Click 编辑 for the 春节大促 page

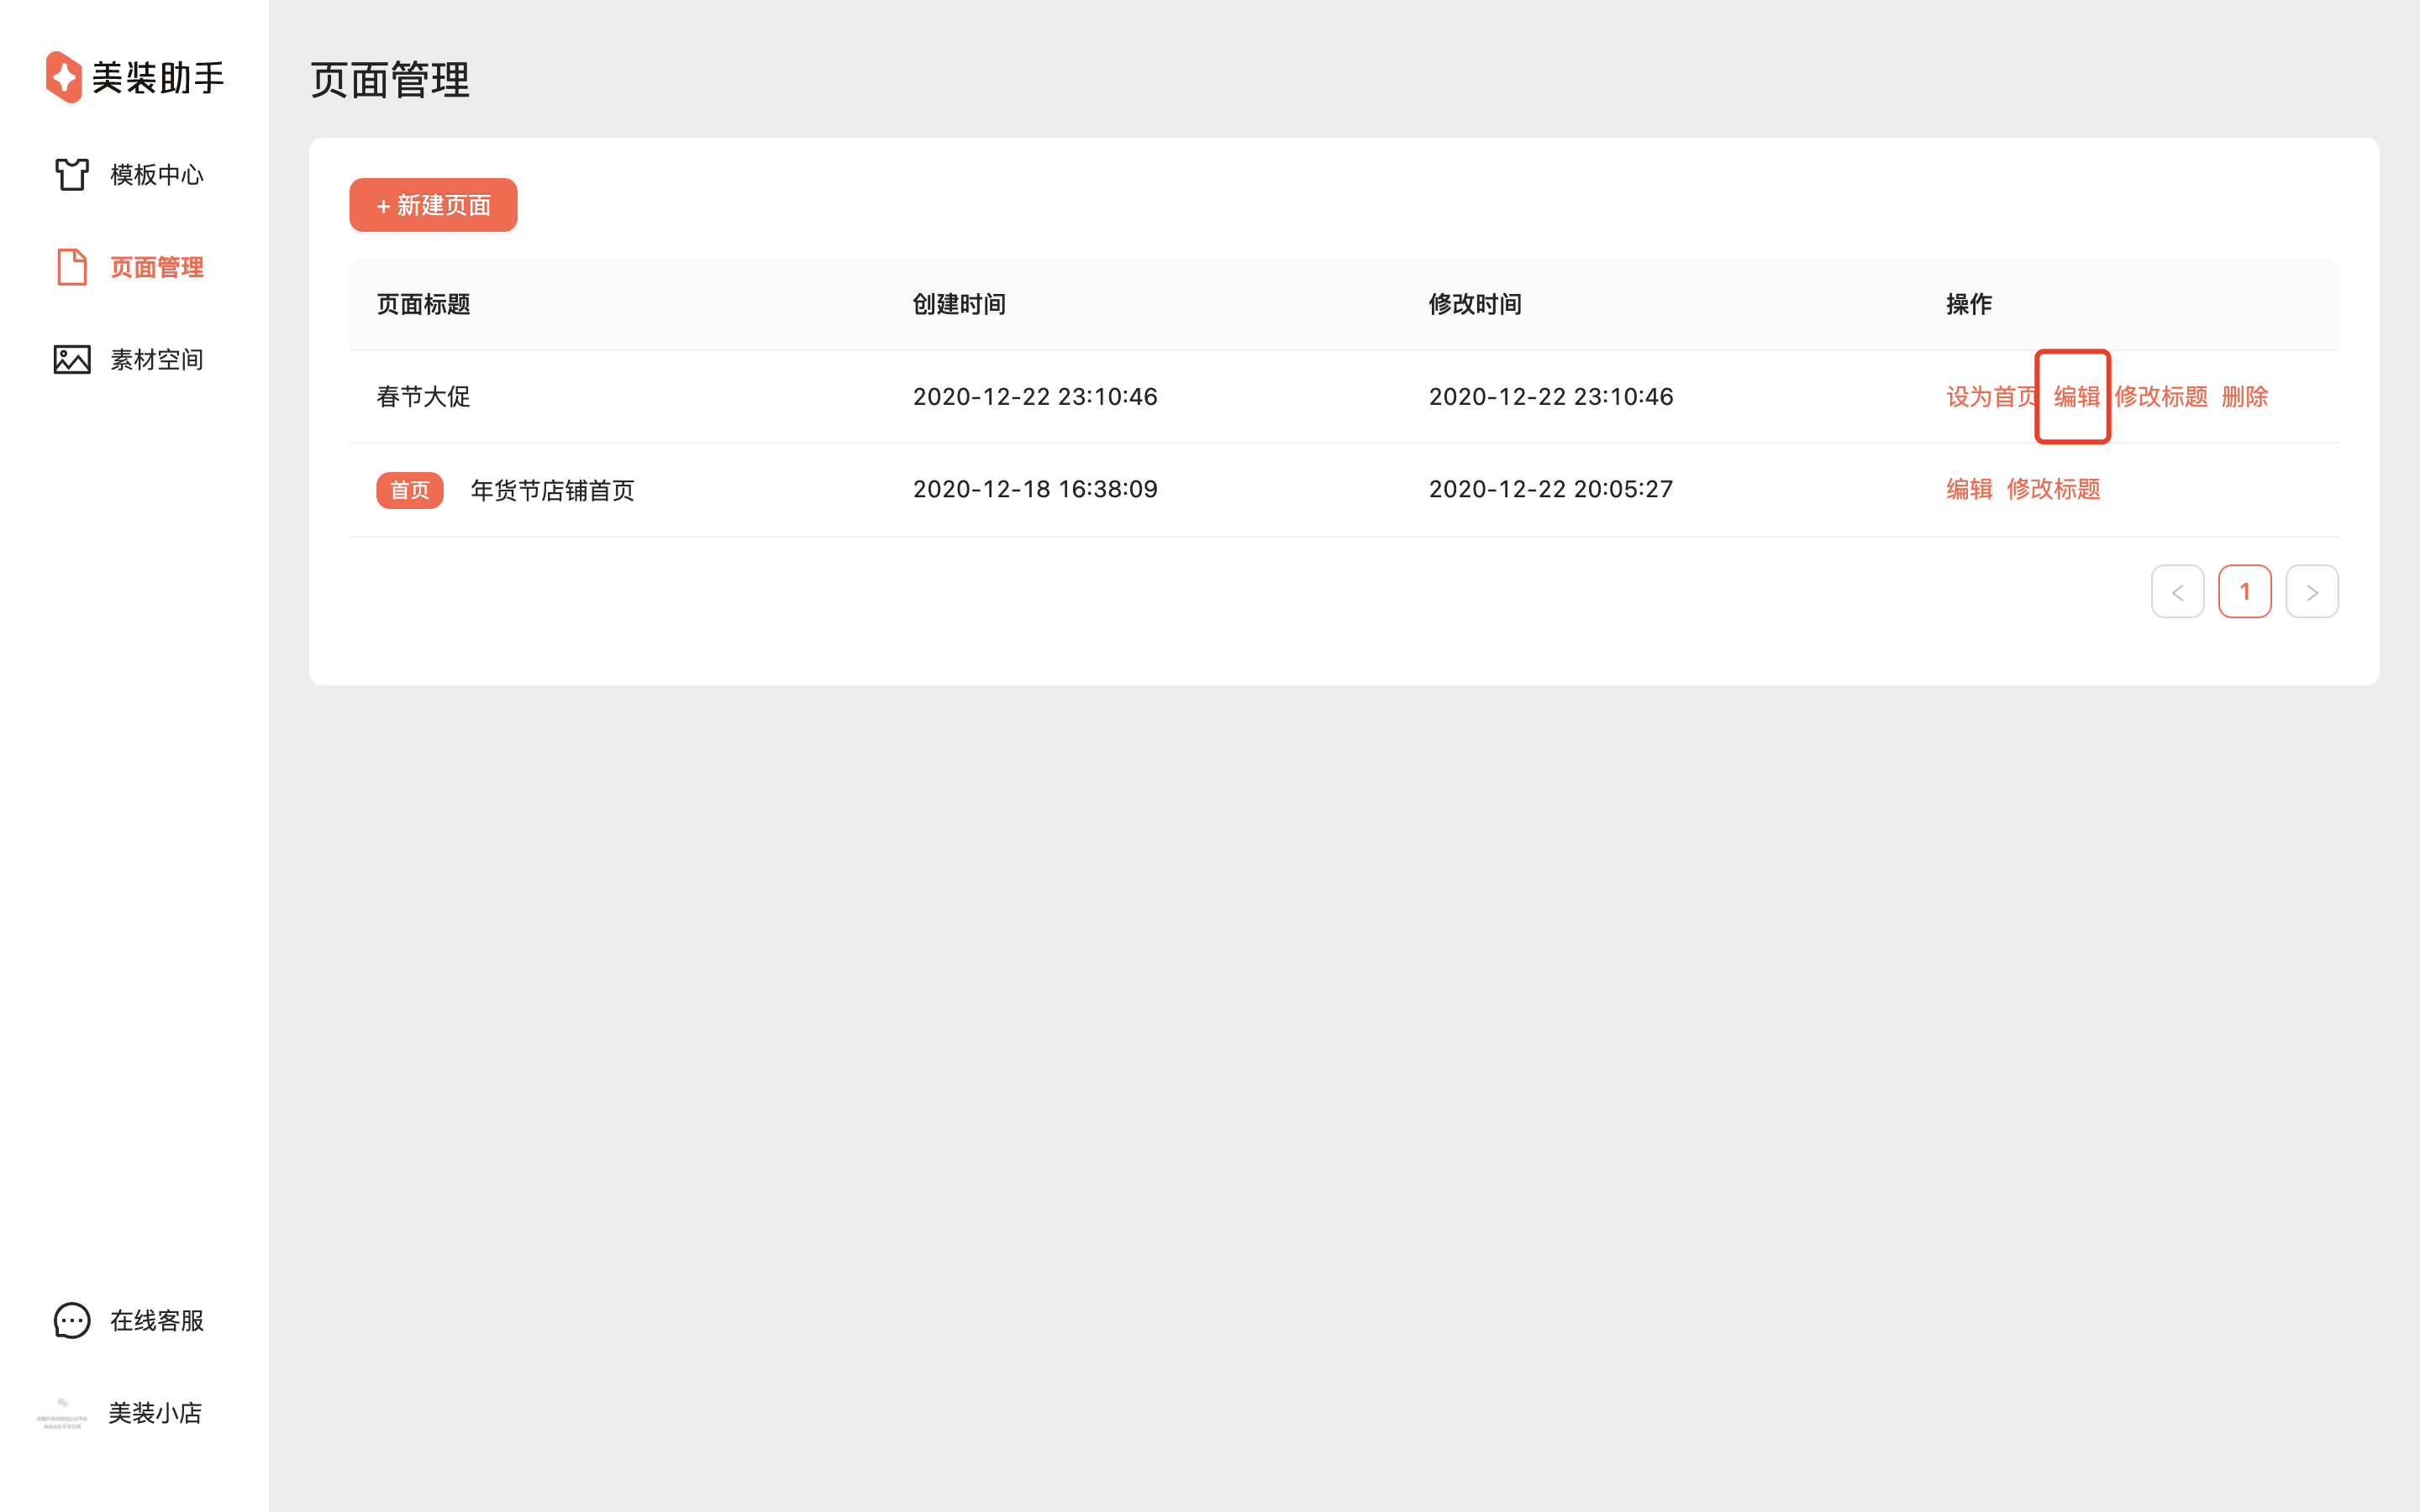(2076, 396)
